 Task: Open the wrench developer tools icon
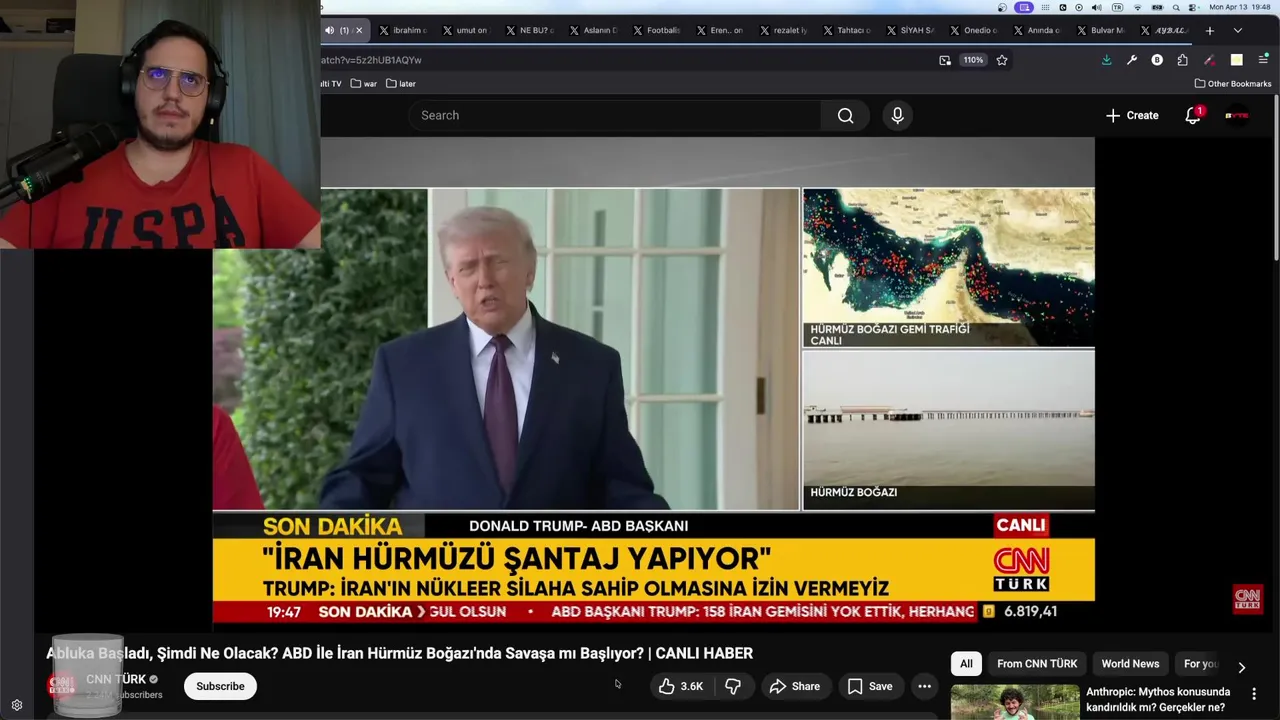pos(1132,60)
